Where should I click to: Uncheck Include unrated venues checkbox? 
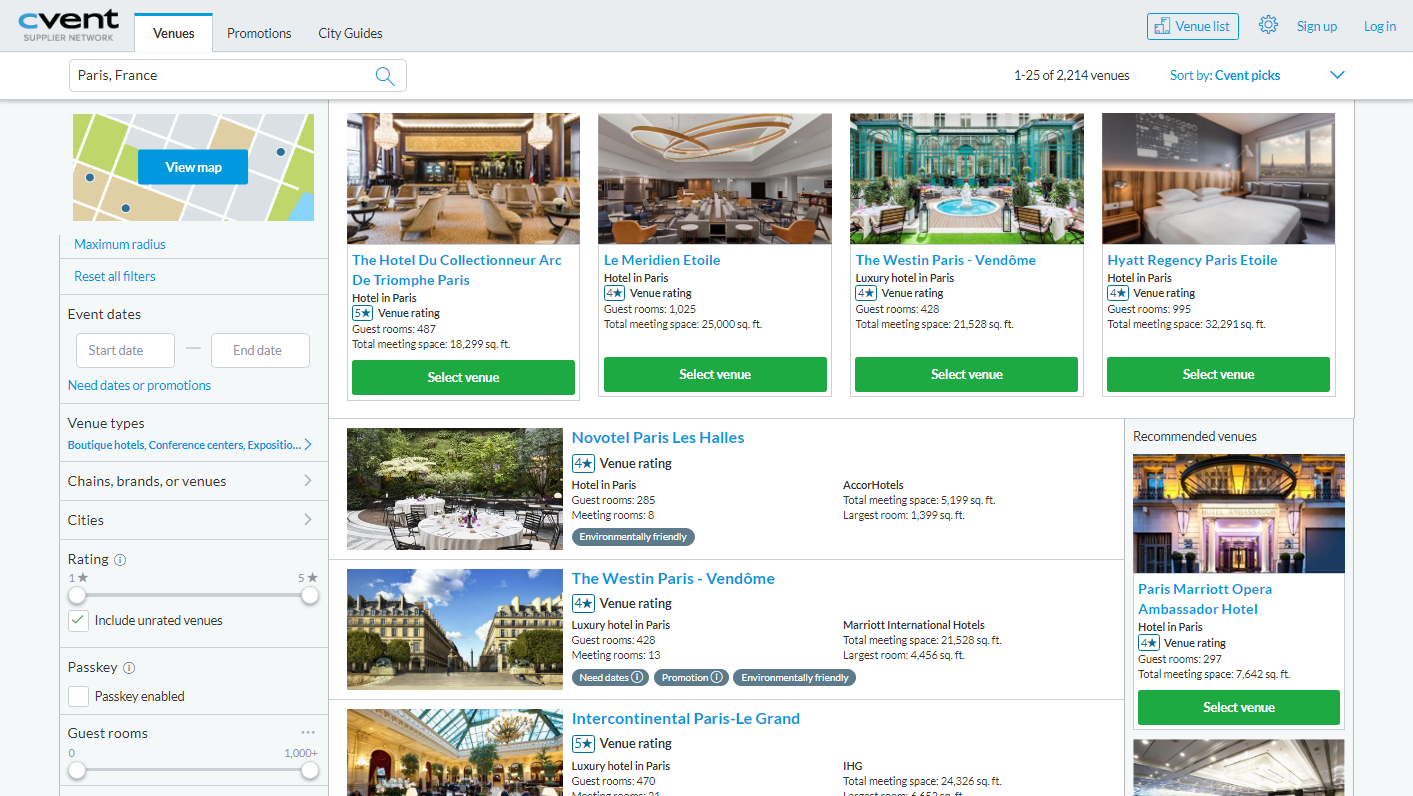[x=78, y=620]
